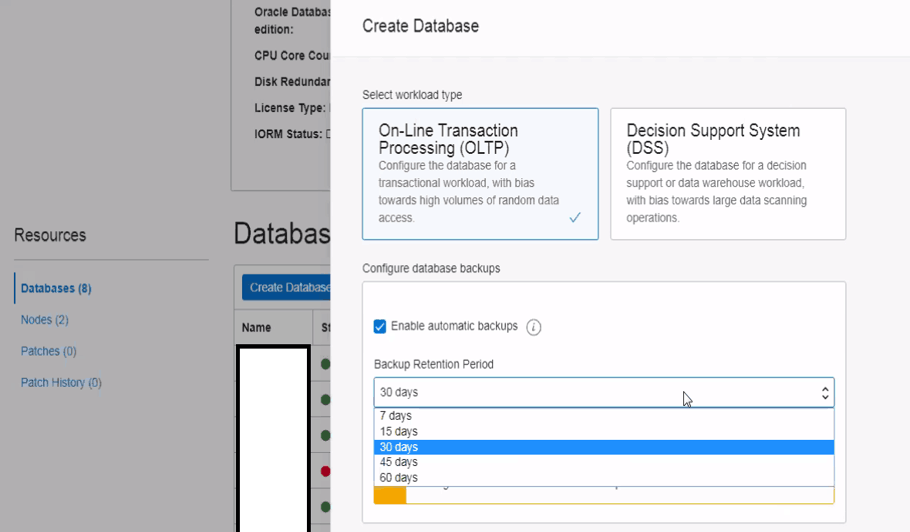Select the On-Line Transaction Processing (OLTP) workload card
The image size is (910, 532).
480,173
